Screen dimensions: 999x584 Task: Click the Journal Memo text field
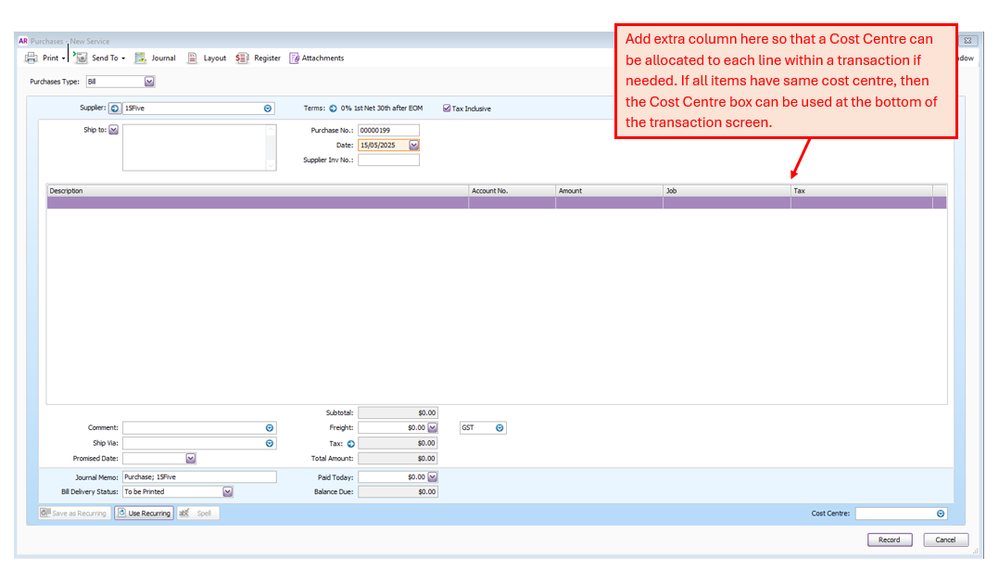[198, 477]
